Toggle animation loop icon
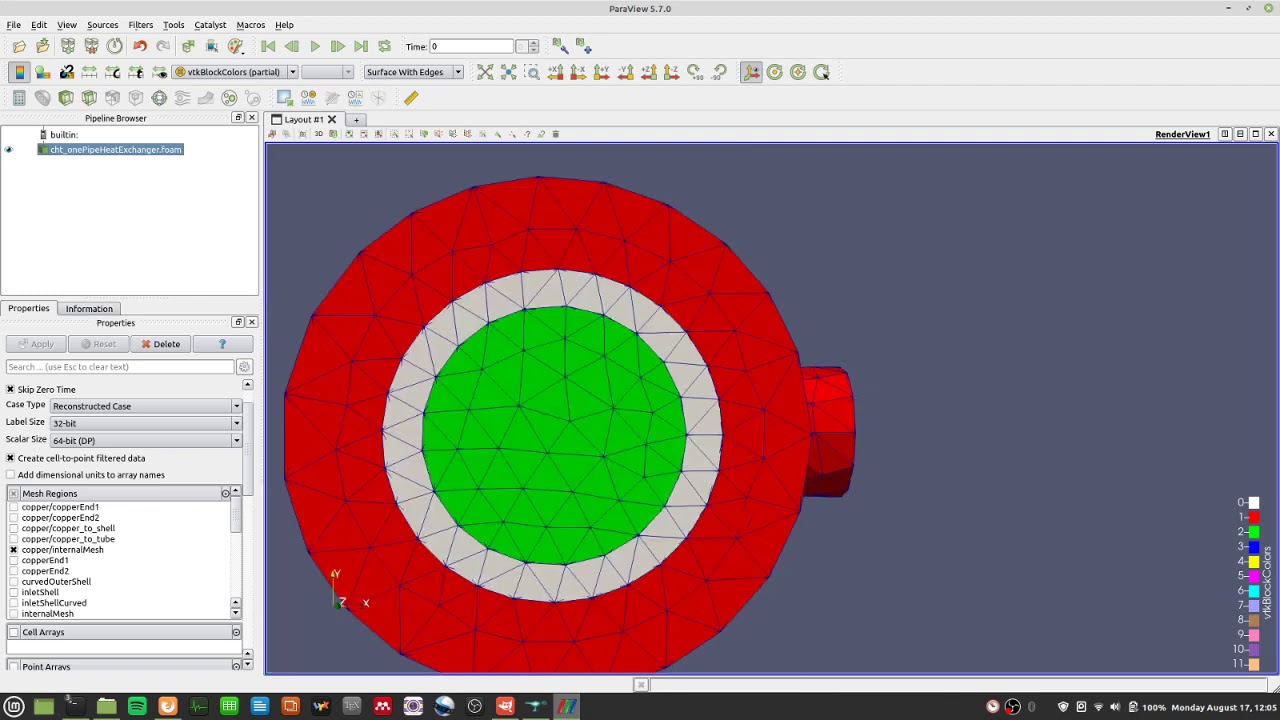Viewport: 1280px width, 720px height. [x=385, y=46]
